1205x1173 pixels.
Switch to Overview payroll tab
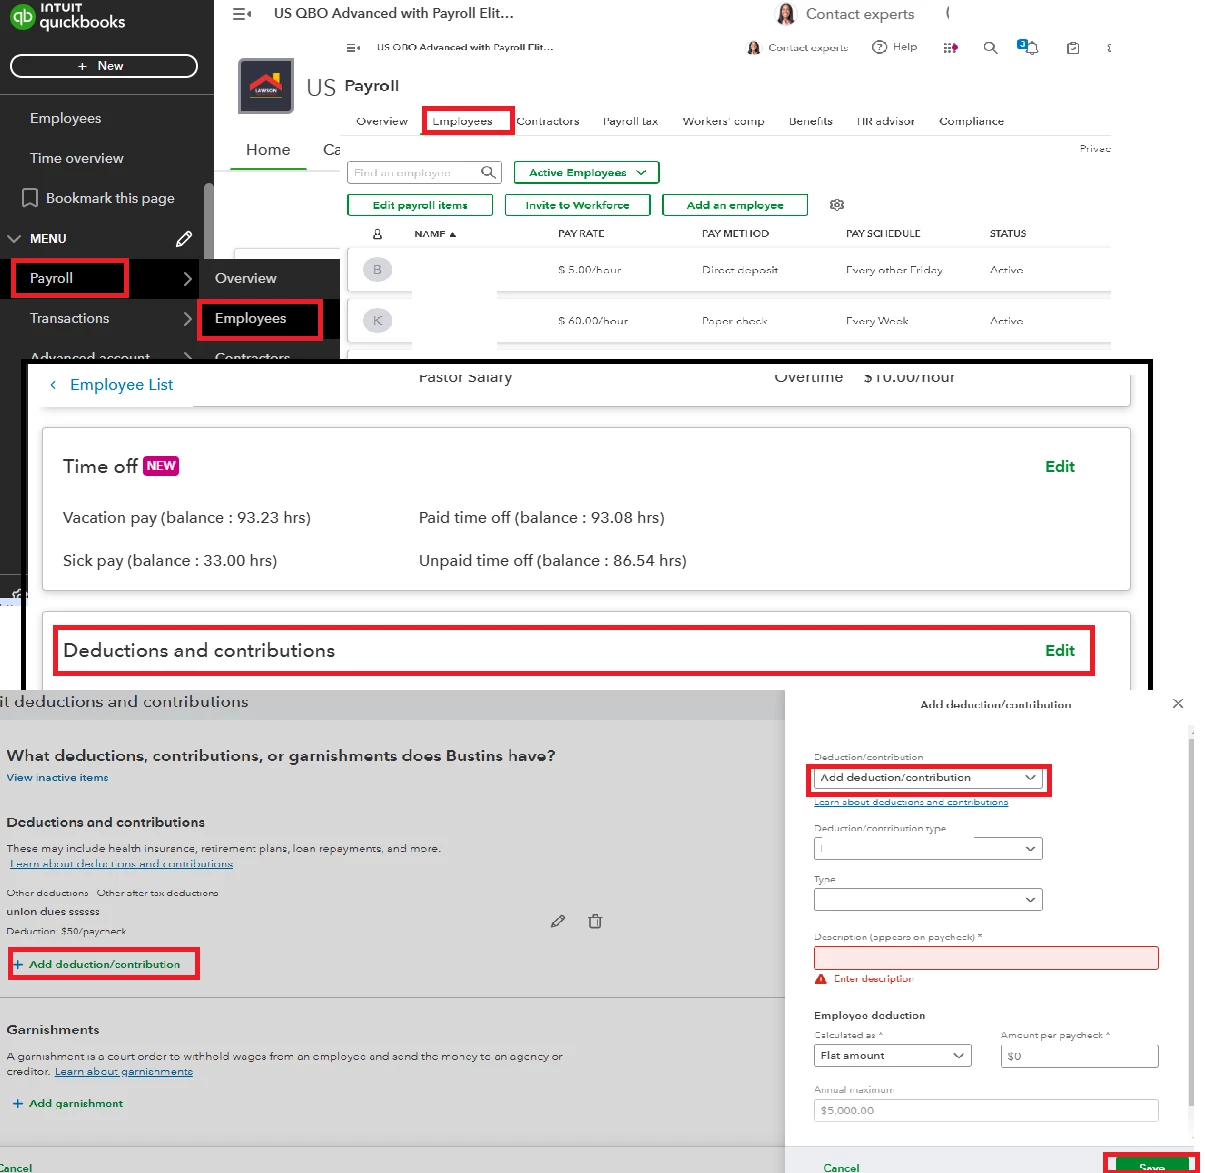click(x=382, y=121)
